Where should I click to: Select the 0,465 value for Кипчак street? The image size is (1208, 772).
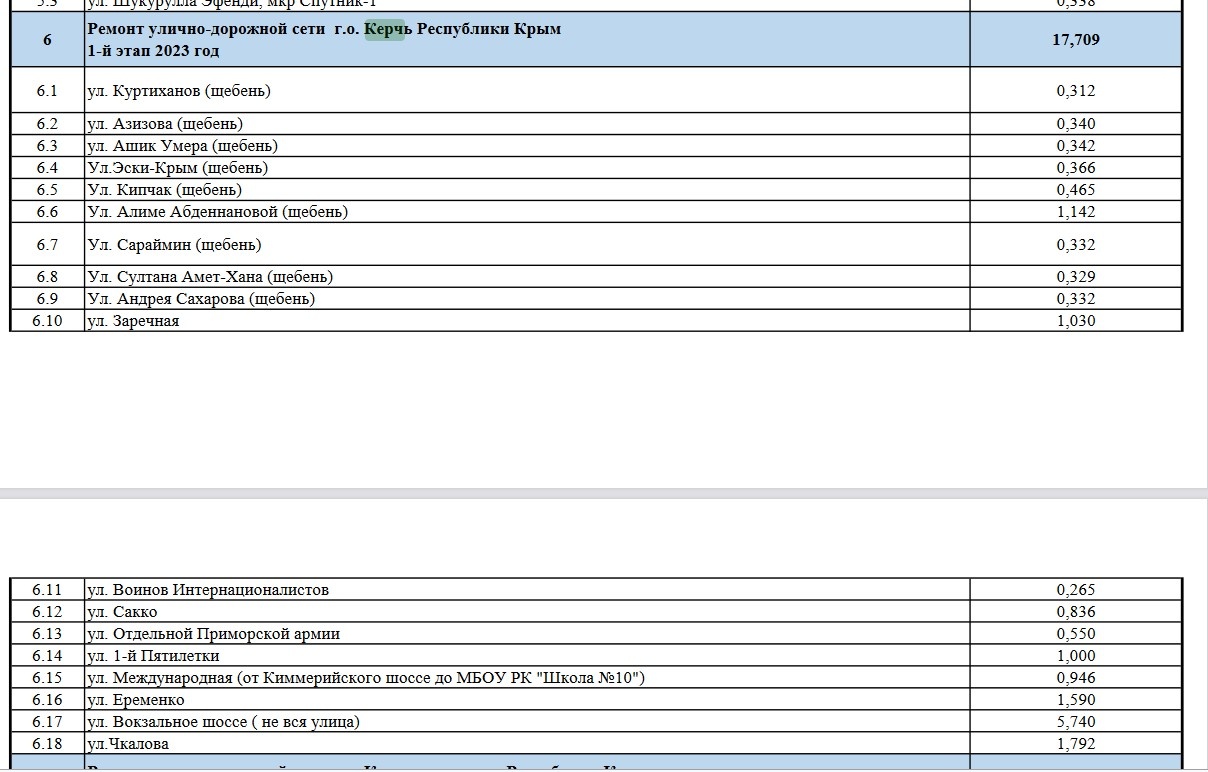click(x=1075, y=190)
